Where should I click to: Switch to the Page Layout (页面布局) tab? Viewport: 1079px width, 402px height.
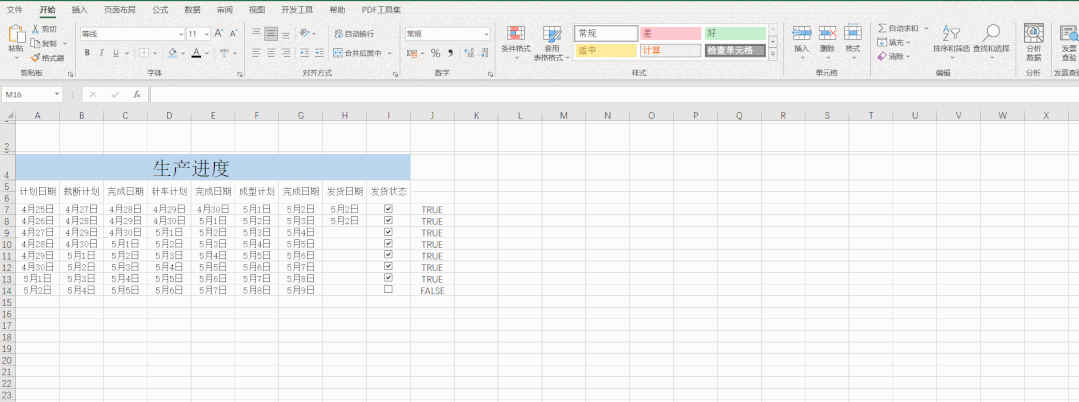(x=120, y=10)
